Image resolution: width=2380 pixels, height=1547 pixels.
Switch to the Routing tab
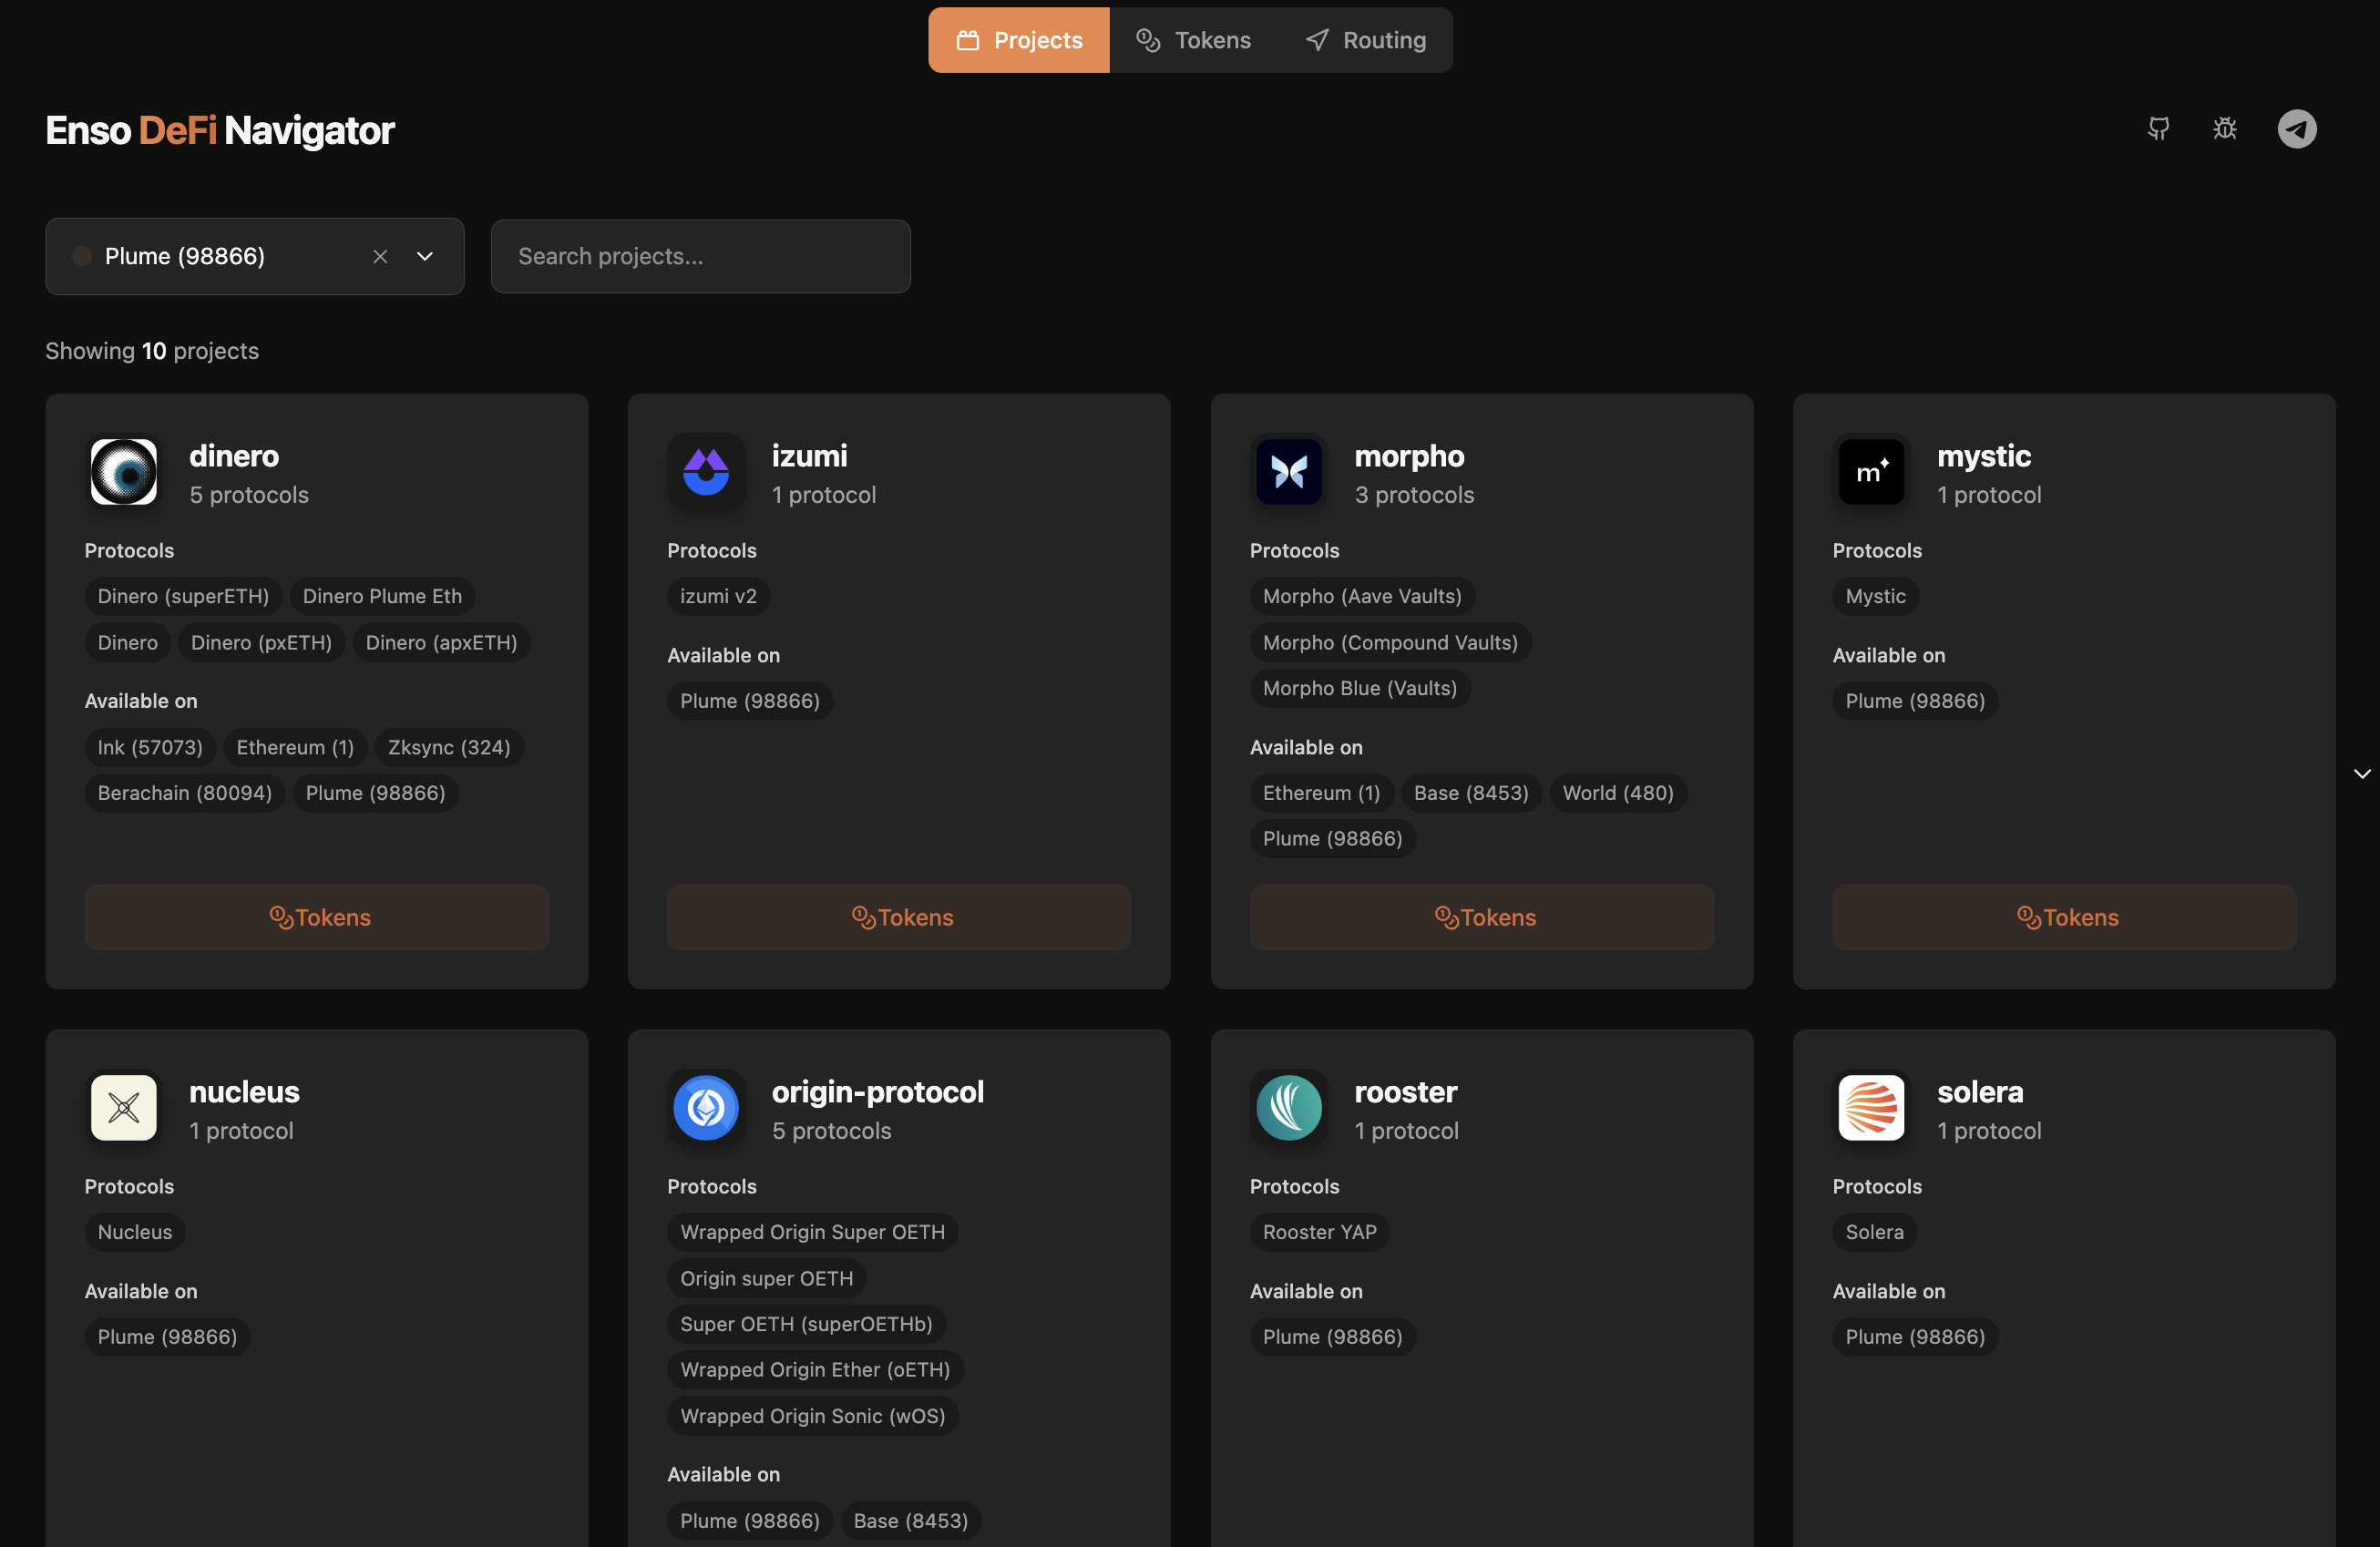tap(1366, 40)
